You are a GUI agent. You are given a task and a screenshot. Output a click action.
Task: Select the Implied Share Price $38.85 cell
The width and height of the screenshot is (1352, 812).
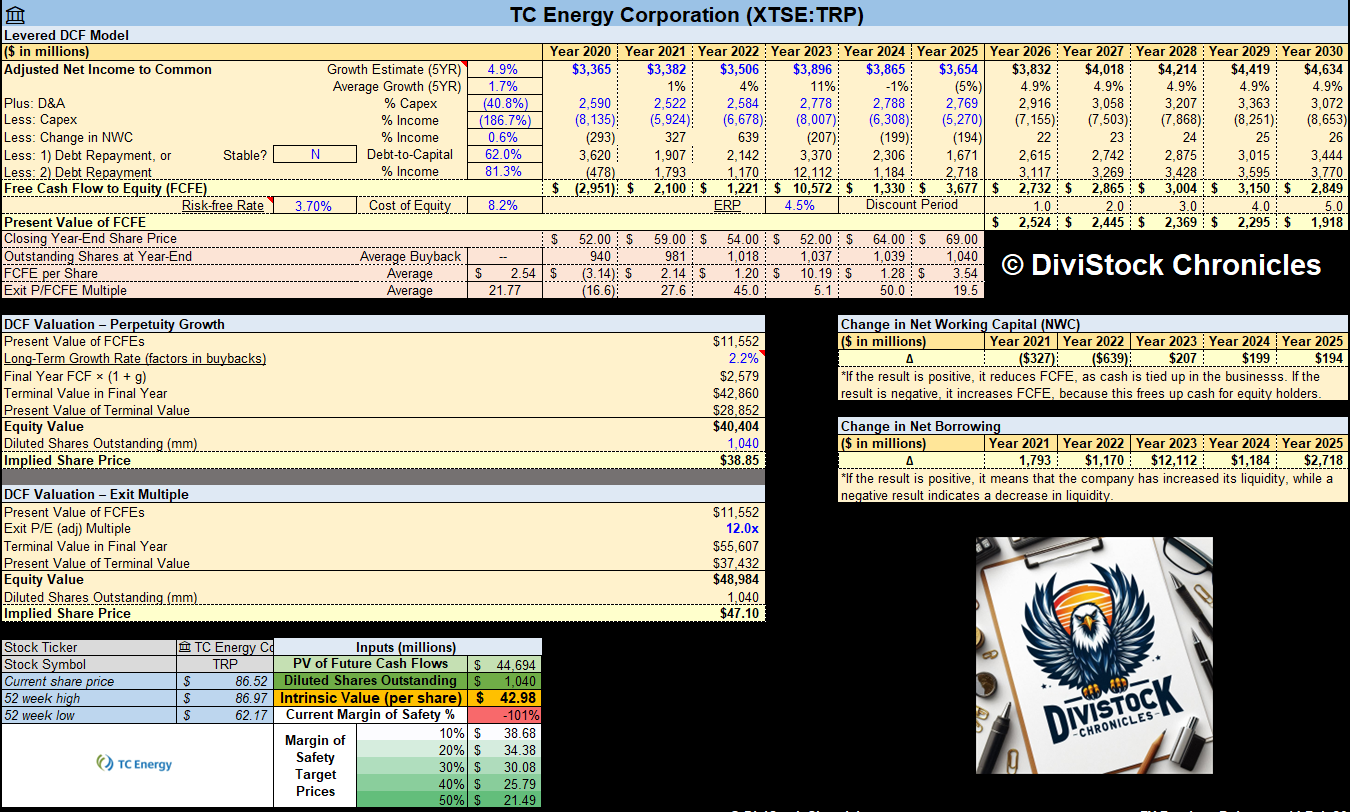(739, 460)
